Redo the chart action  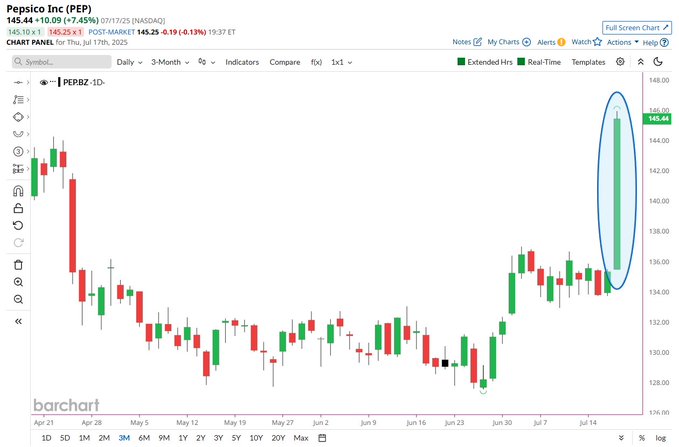pos(18,243)
